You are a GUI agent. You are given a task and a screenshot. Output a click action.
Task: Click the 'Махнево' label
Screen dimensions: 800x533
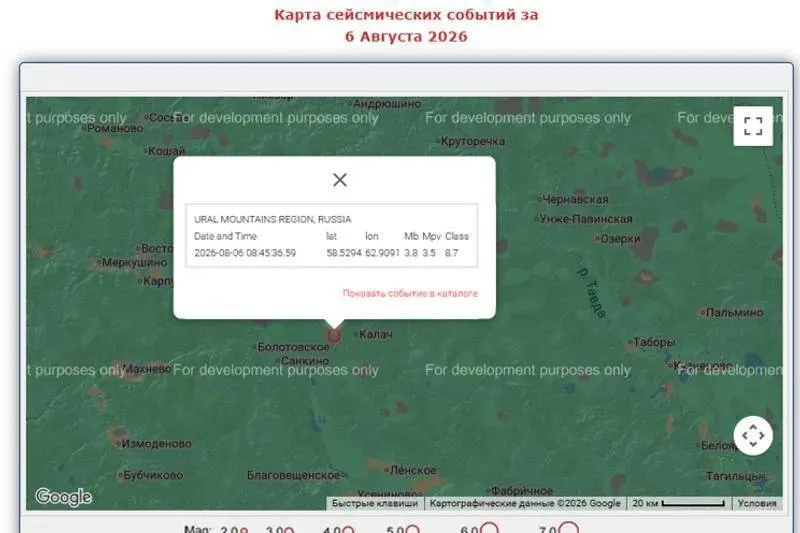pos(147,368)
